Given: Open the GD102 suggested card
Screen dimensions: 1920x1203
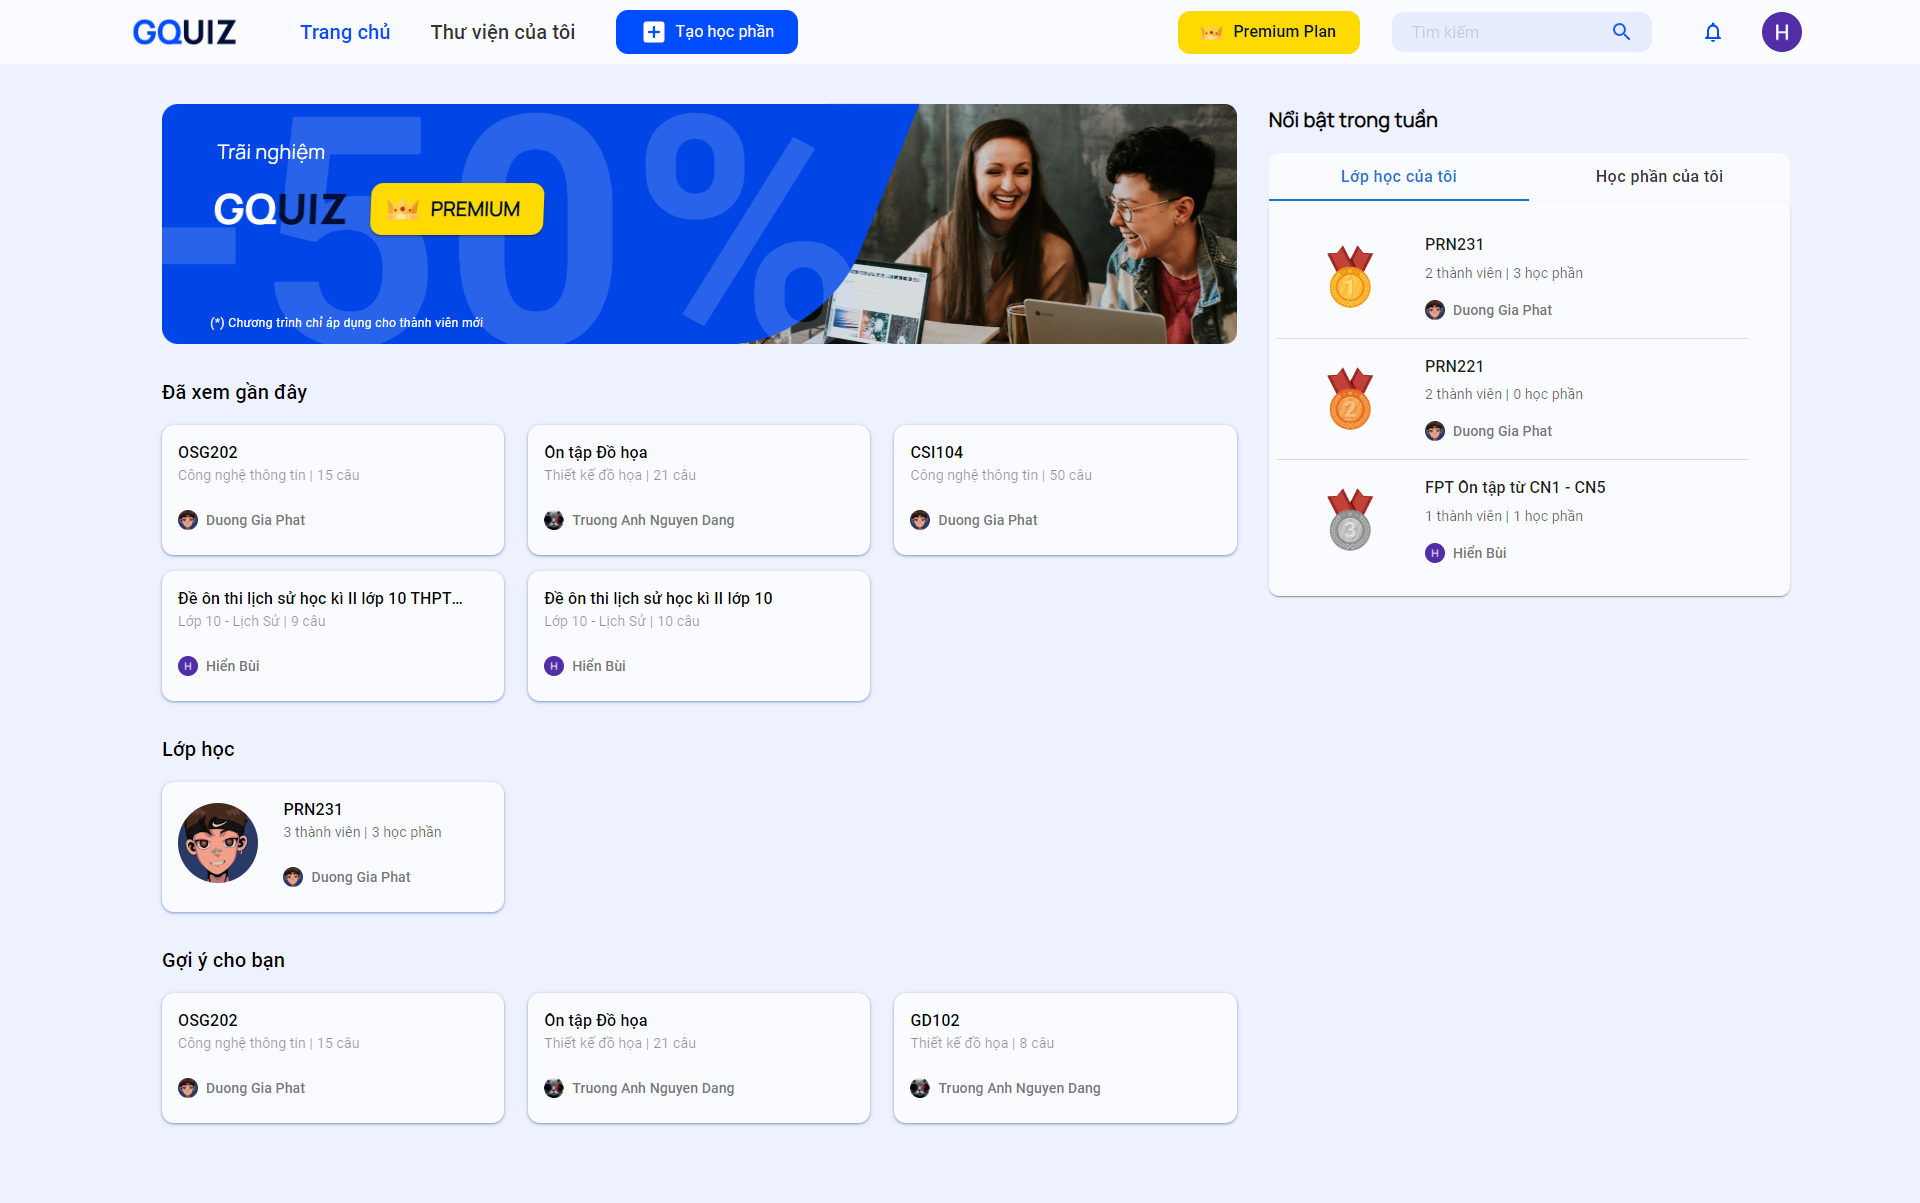Looking at the screenshot, I should click(x=1064, y=1057).
